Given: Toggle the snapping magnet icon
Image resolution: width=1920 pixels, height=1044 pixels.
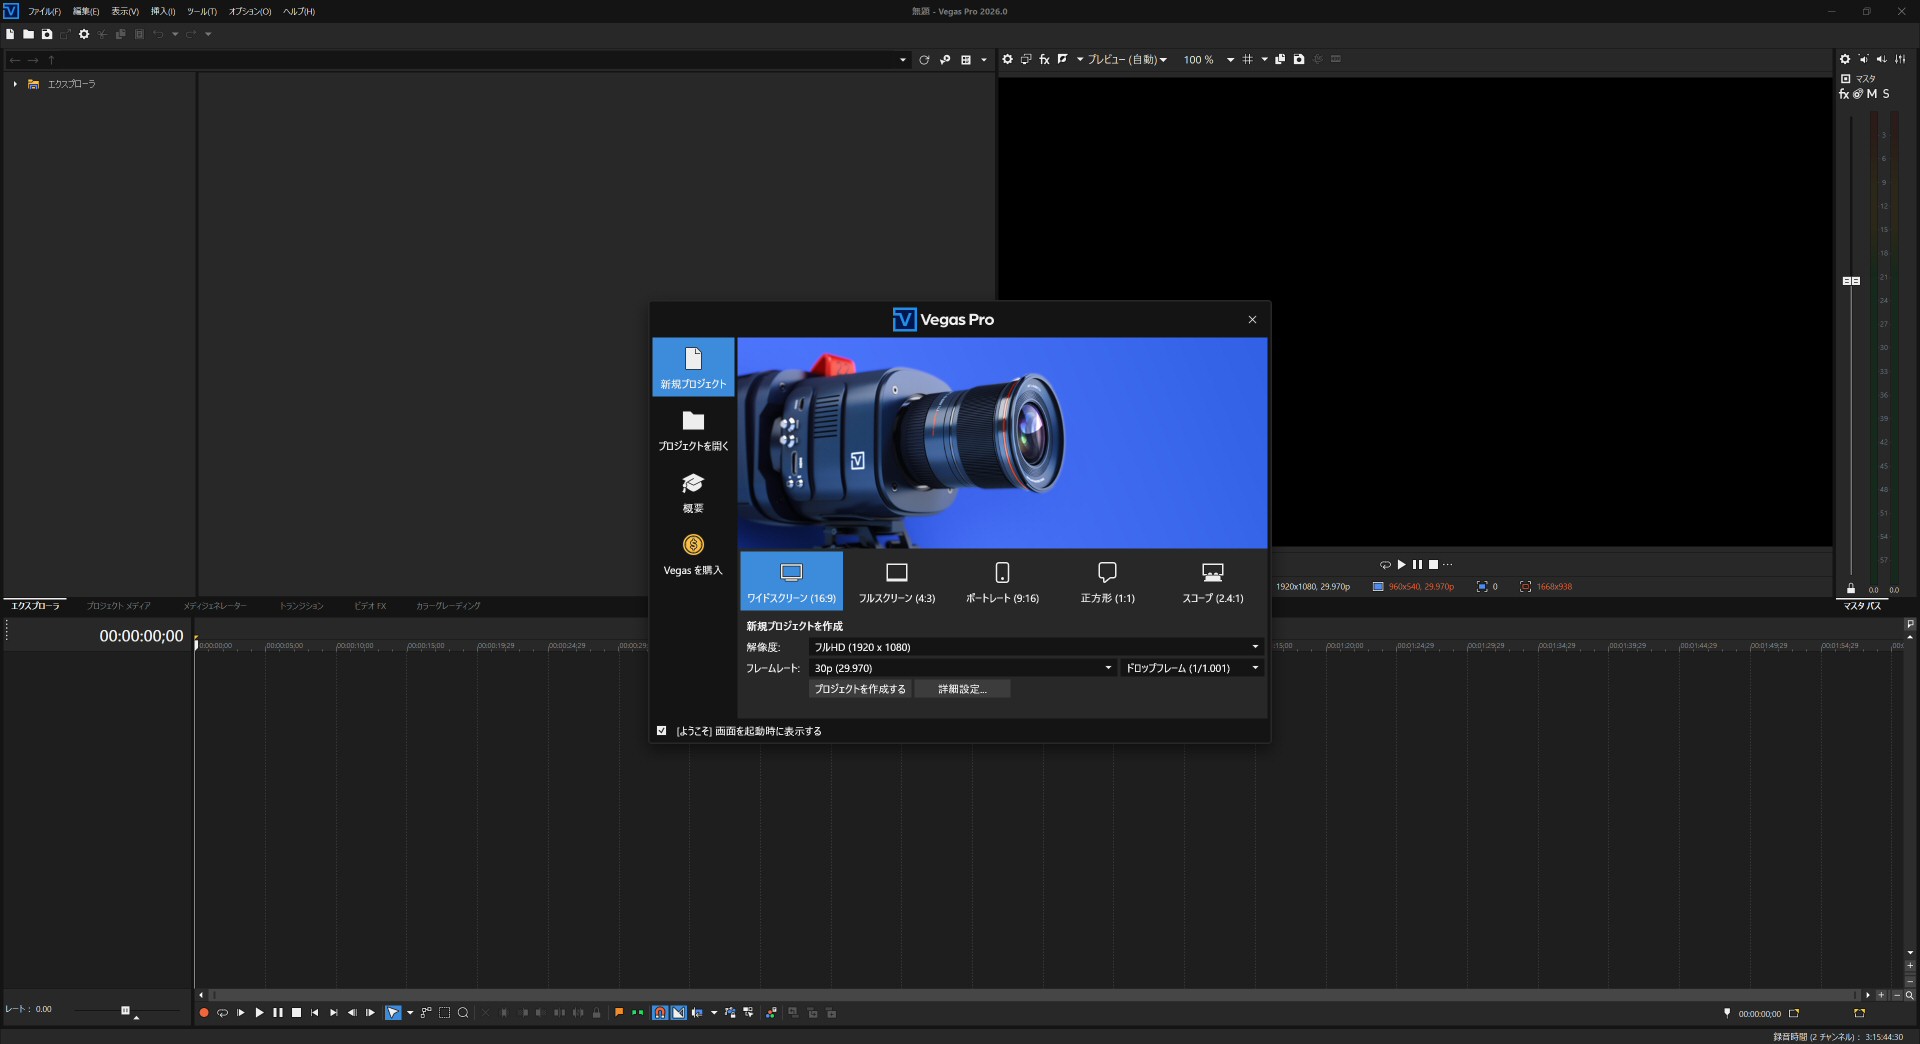Looking at the screenshot, I should pyautogui.click(x=660, y=1013).
